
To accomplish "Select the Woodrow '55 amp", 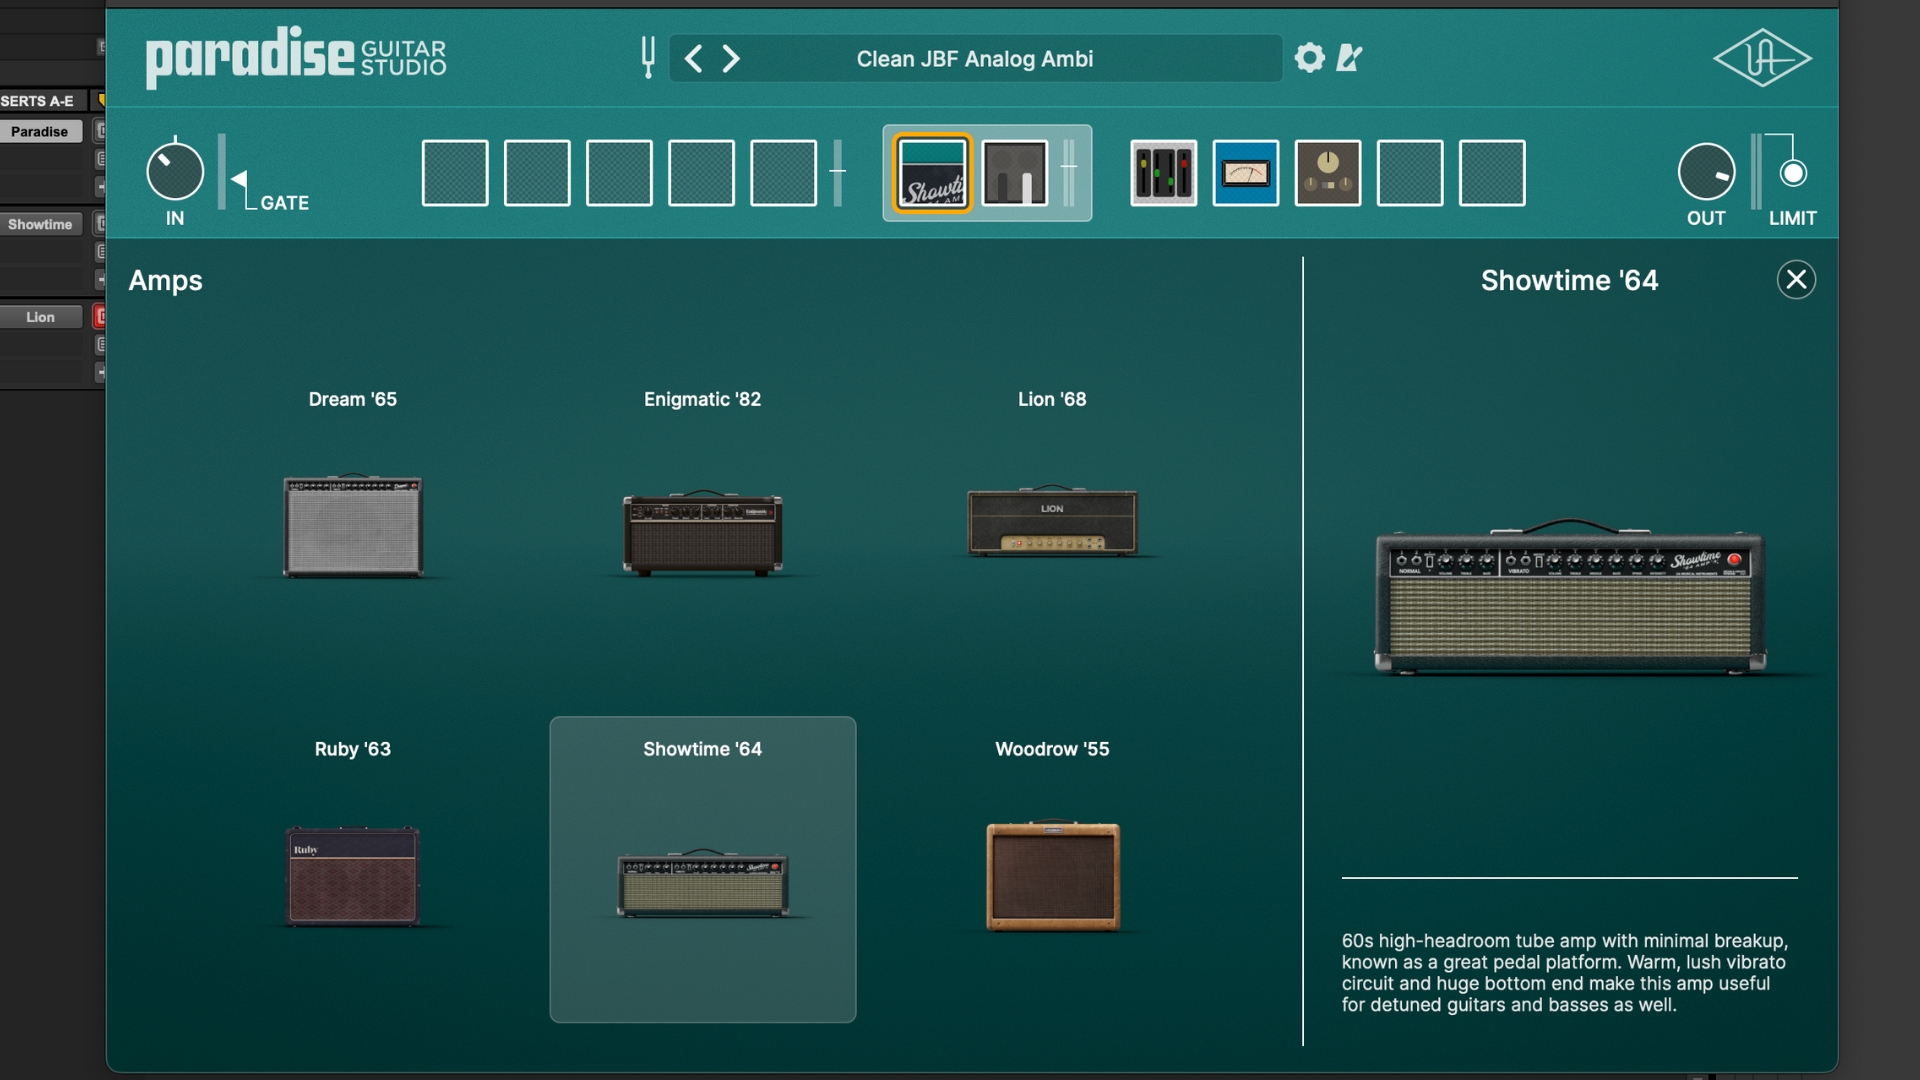I will 1051,875.
